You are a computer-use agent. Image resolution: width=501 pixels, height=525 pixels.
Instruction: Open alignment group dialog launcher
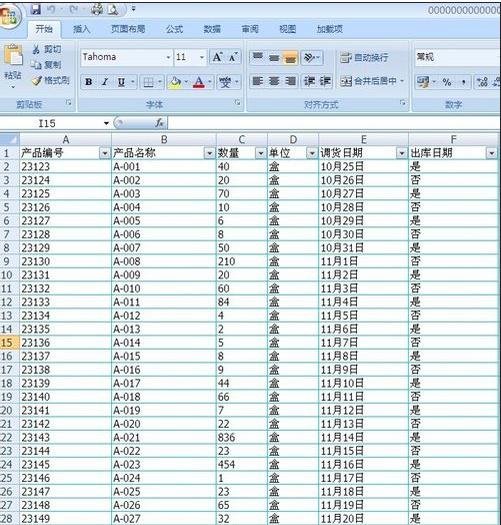tap(403, 102)
